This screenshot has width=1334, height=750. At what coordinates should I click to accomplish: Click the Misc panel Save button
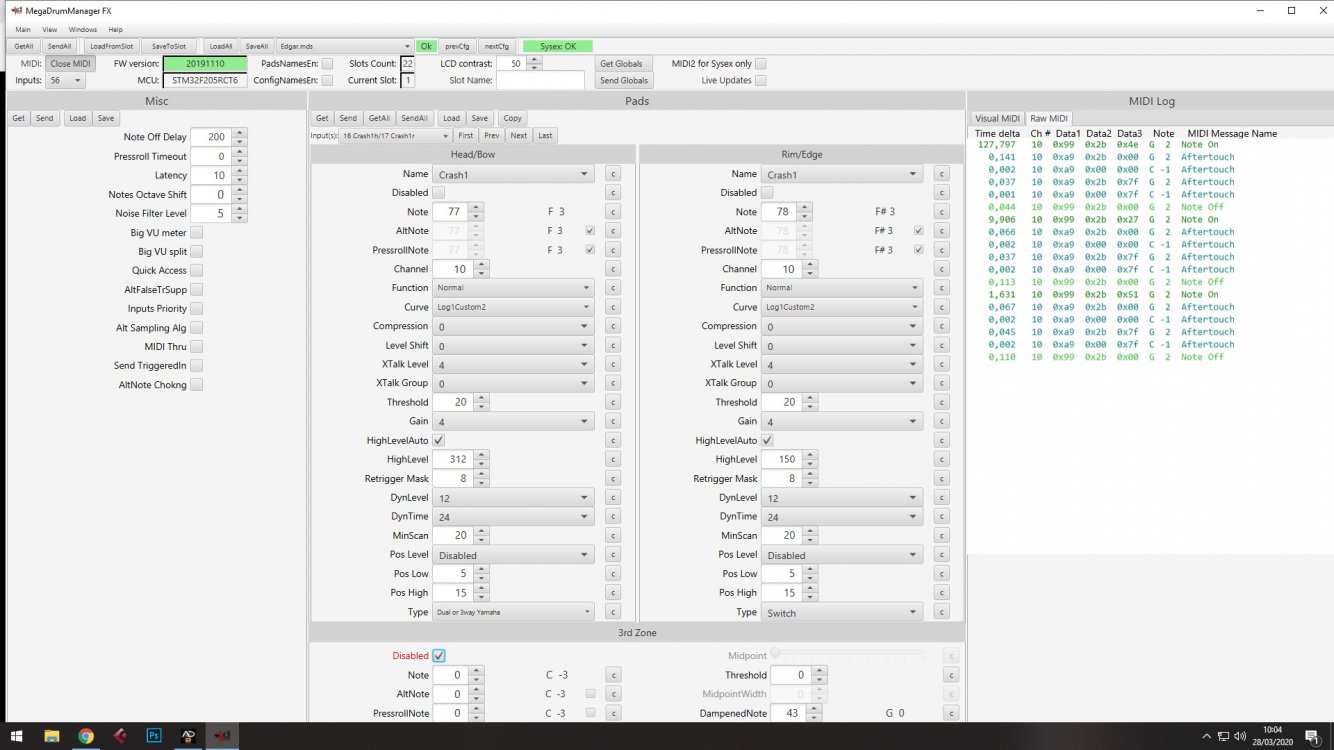tap(106, 118)
